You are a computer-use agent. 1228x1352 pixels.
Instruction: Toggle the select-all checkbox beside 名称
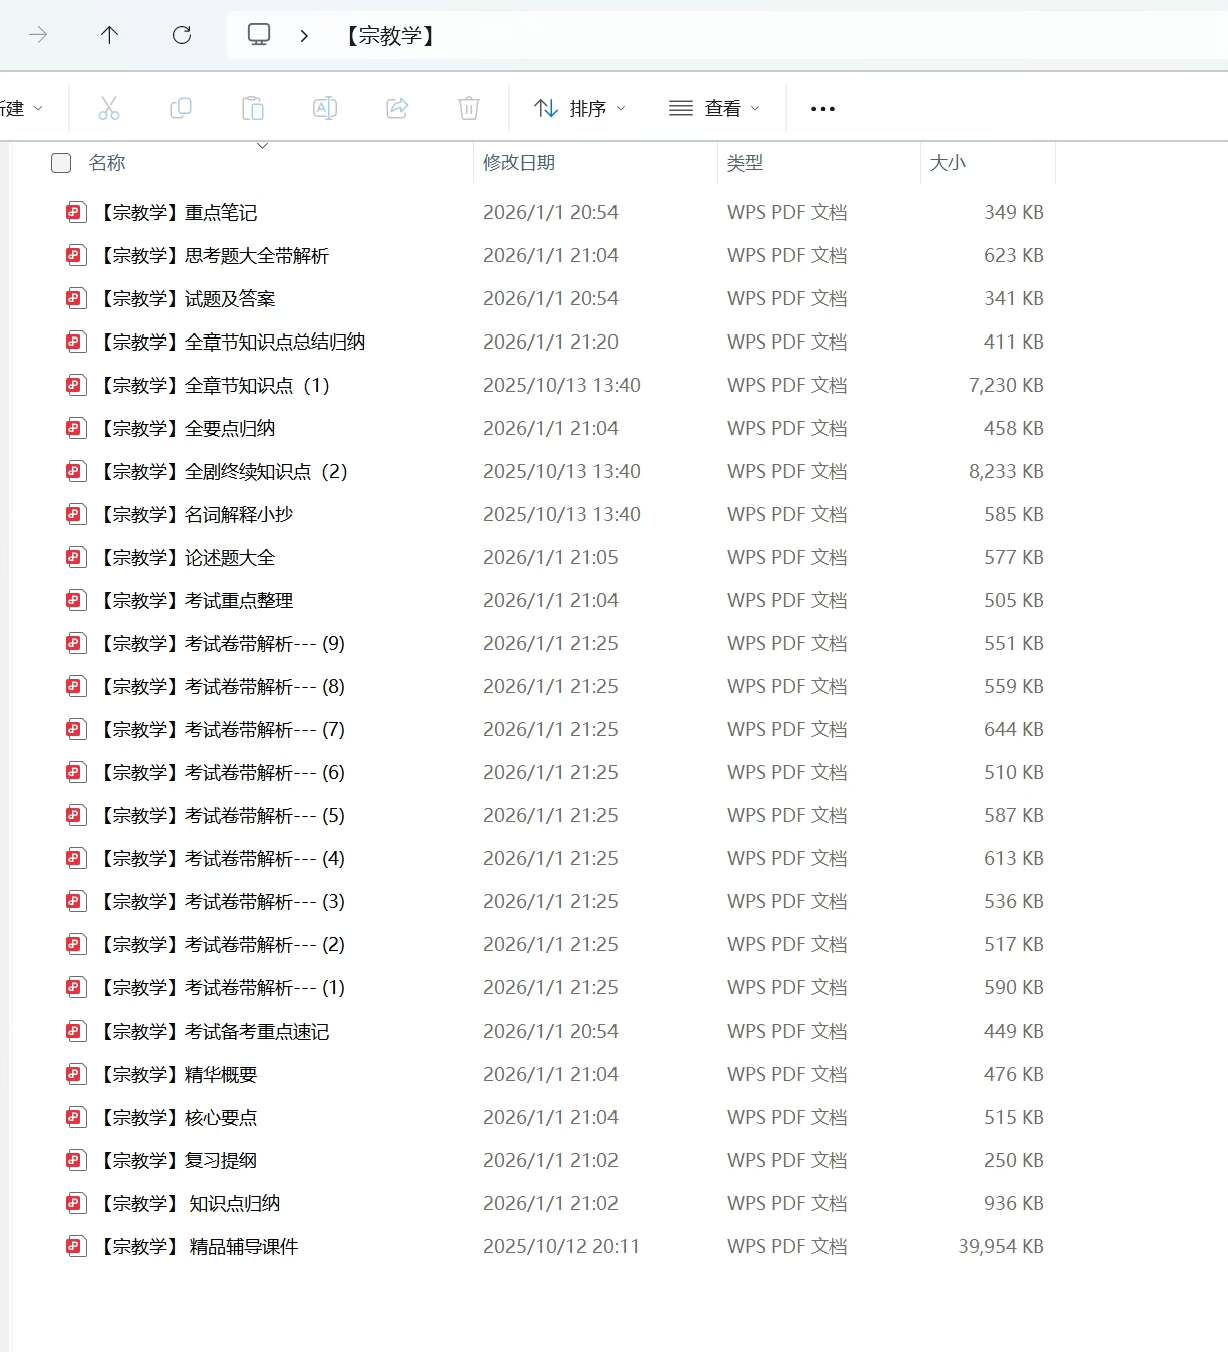(x=61, y=163)
